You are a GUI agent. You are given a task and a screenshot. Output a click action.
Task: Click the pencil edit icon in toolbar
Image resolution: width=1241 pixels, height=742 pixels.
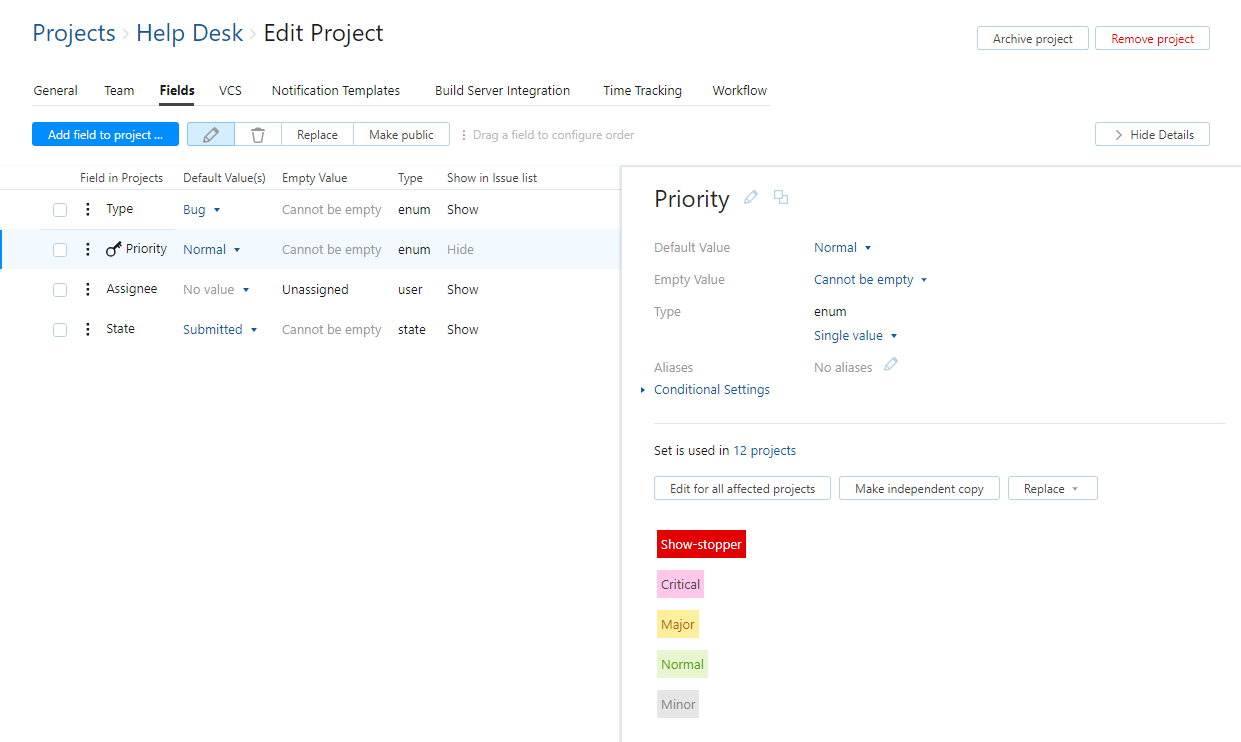tap(211, 135)
